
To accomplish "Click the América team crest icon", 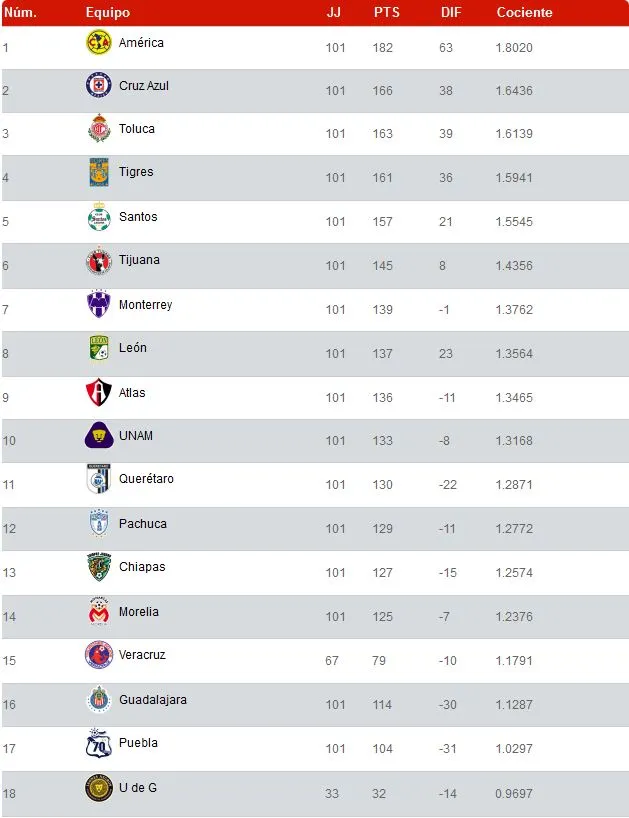I will 98,43.
